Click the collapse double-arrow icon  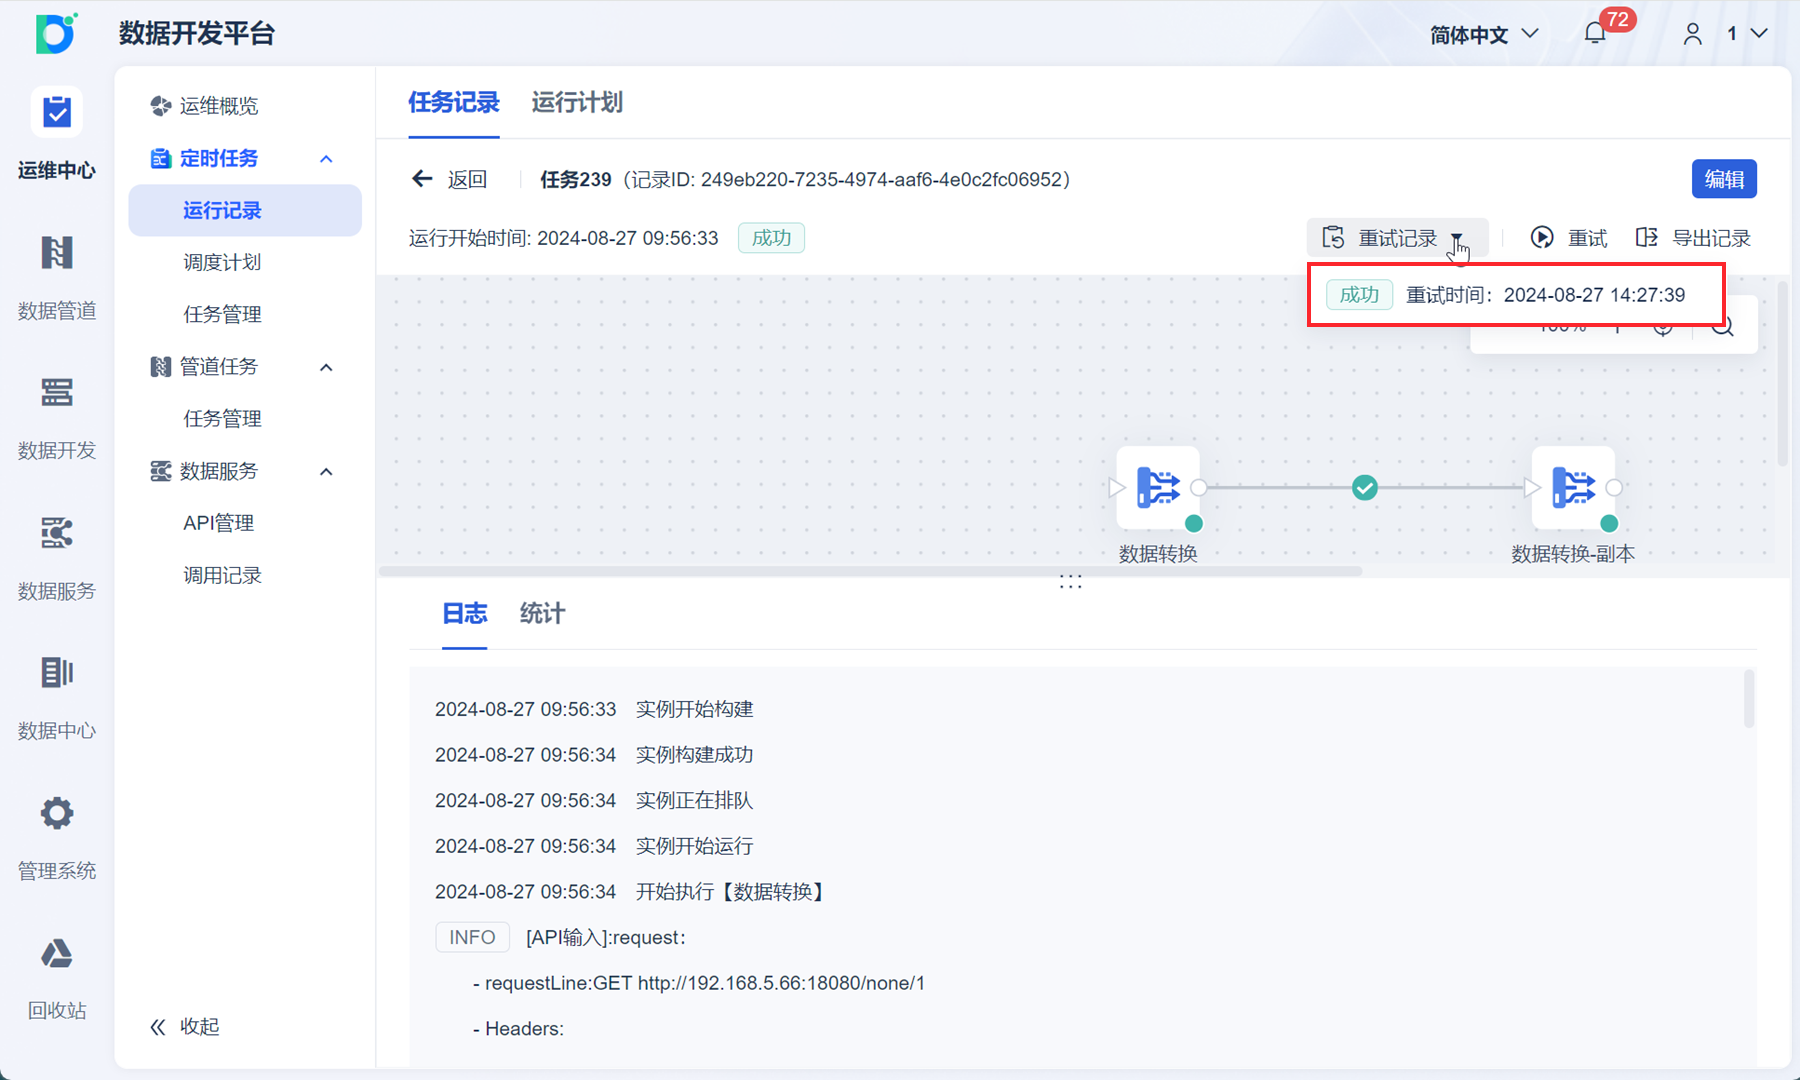[x=158, y=1027]
